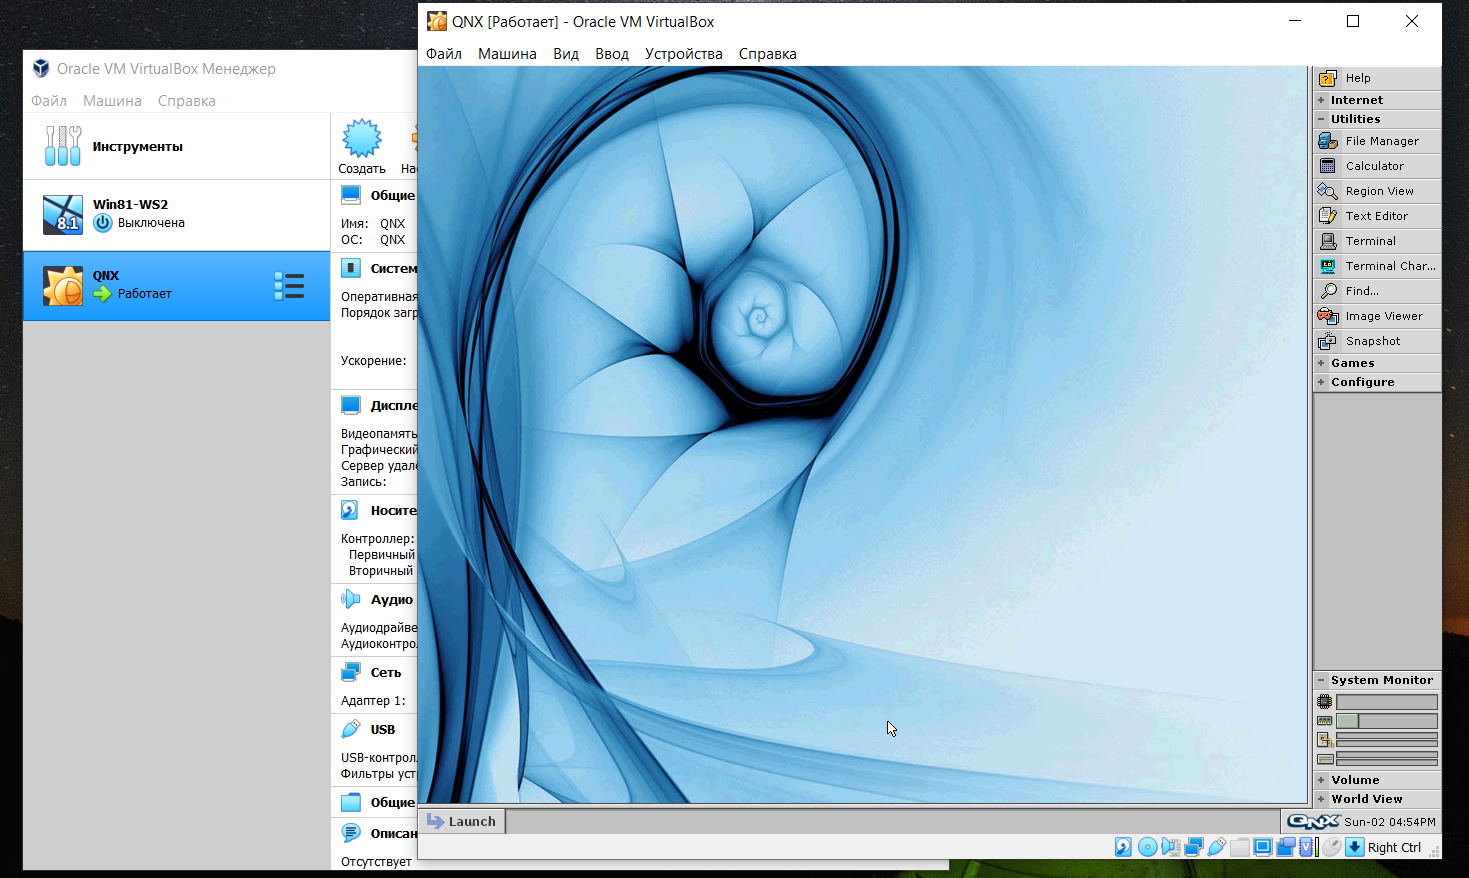Open Файл menu in VirtualBox Manager

[49, 101]
